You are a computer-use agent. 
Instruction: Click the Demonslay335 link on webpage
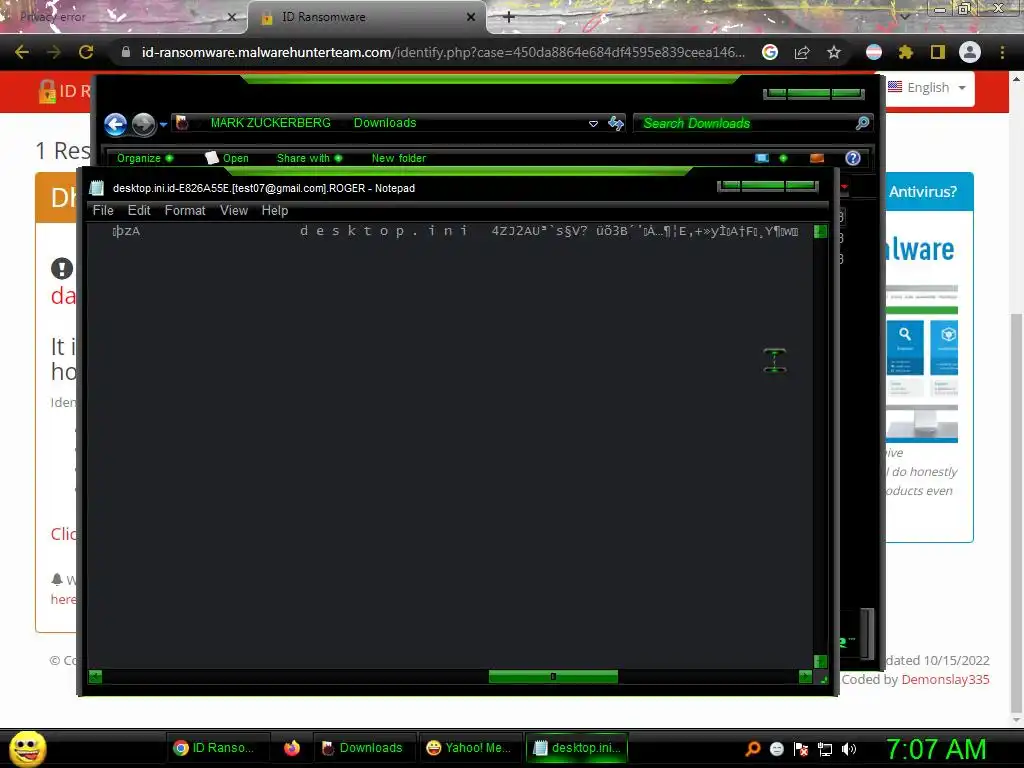click(945, 679)
